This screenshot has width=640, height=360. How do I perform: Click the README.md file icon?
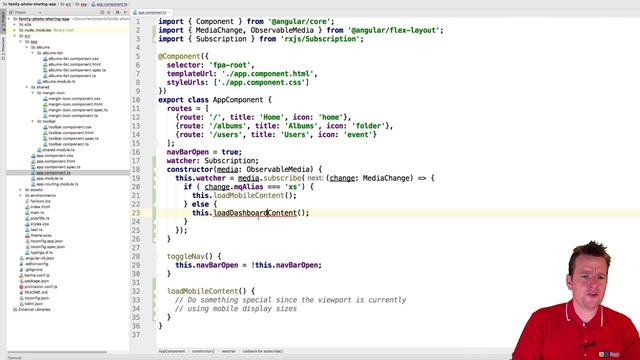click(x=21, y=293)
